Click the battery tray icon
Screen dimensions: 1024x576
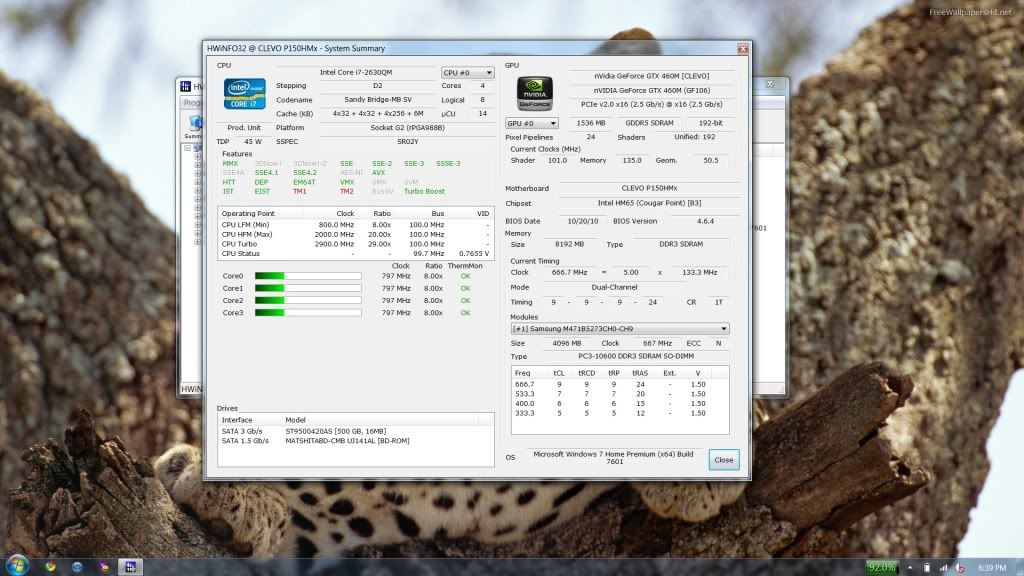point(927,568)
